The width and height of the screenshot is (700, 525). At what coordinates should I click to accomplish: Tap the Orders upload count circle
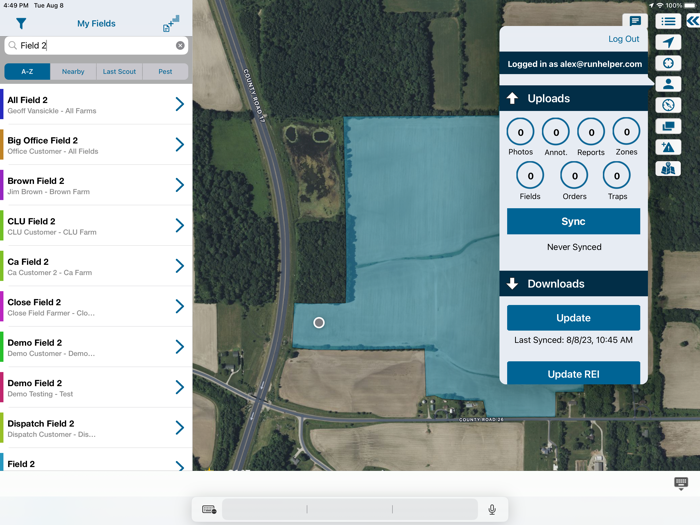(575, 176)
